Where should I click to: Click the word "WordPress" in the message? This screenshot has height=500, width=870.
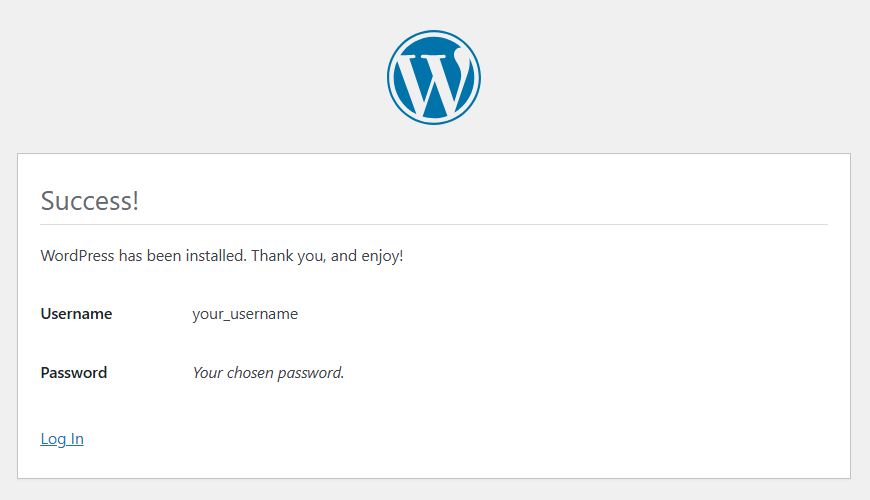point(77,256)
